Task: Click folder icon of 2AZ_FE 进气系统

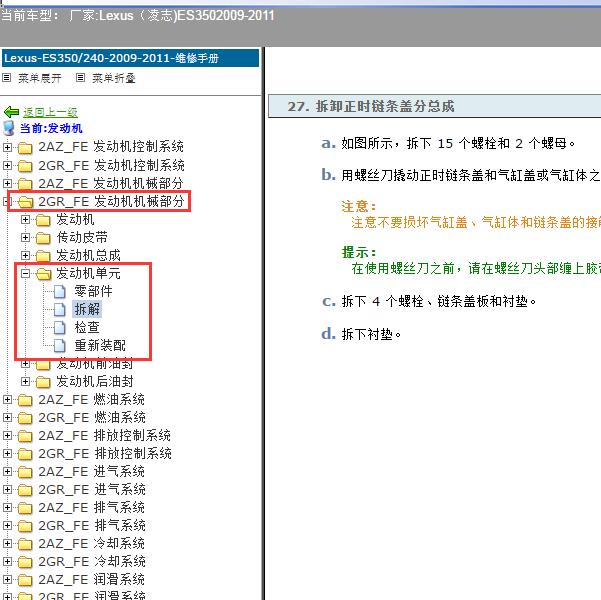Action: (x=25, y=472)
